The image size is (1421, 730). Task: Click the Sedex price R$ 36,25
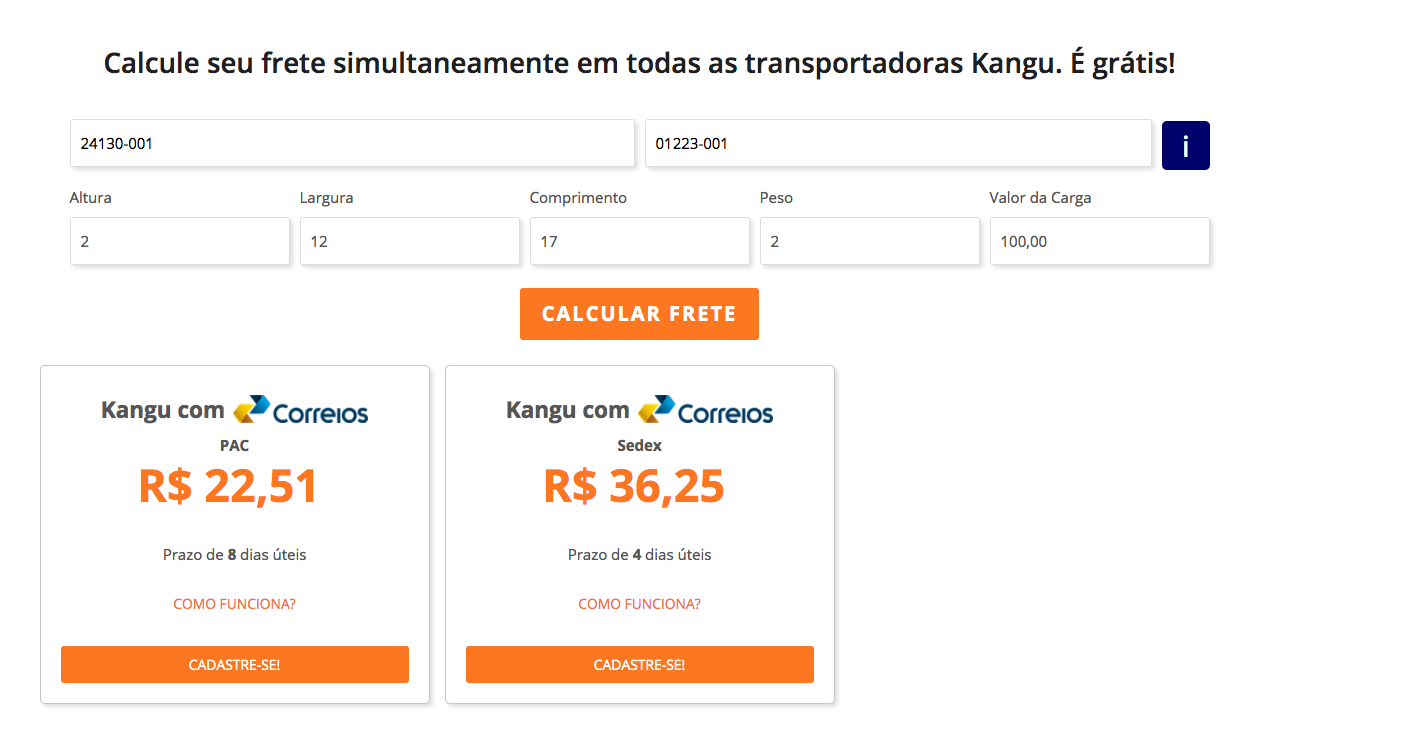[x=633, y=486]
